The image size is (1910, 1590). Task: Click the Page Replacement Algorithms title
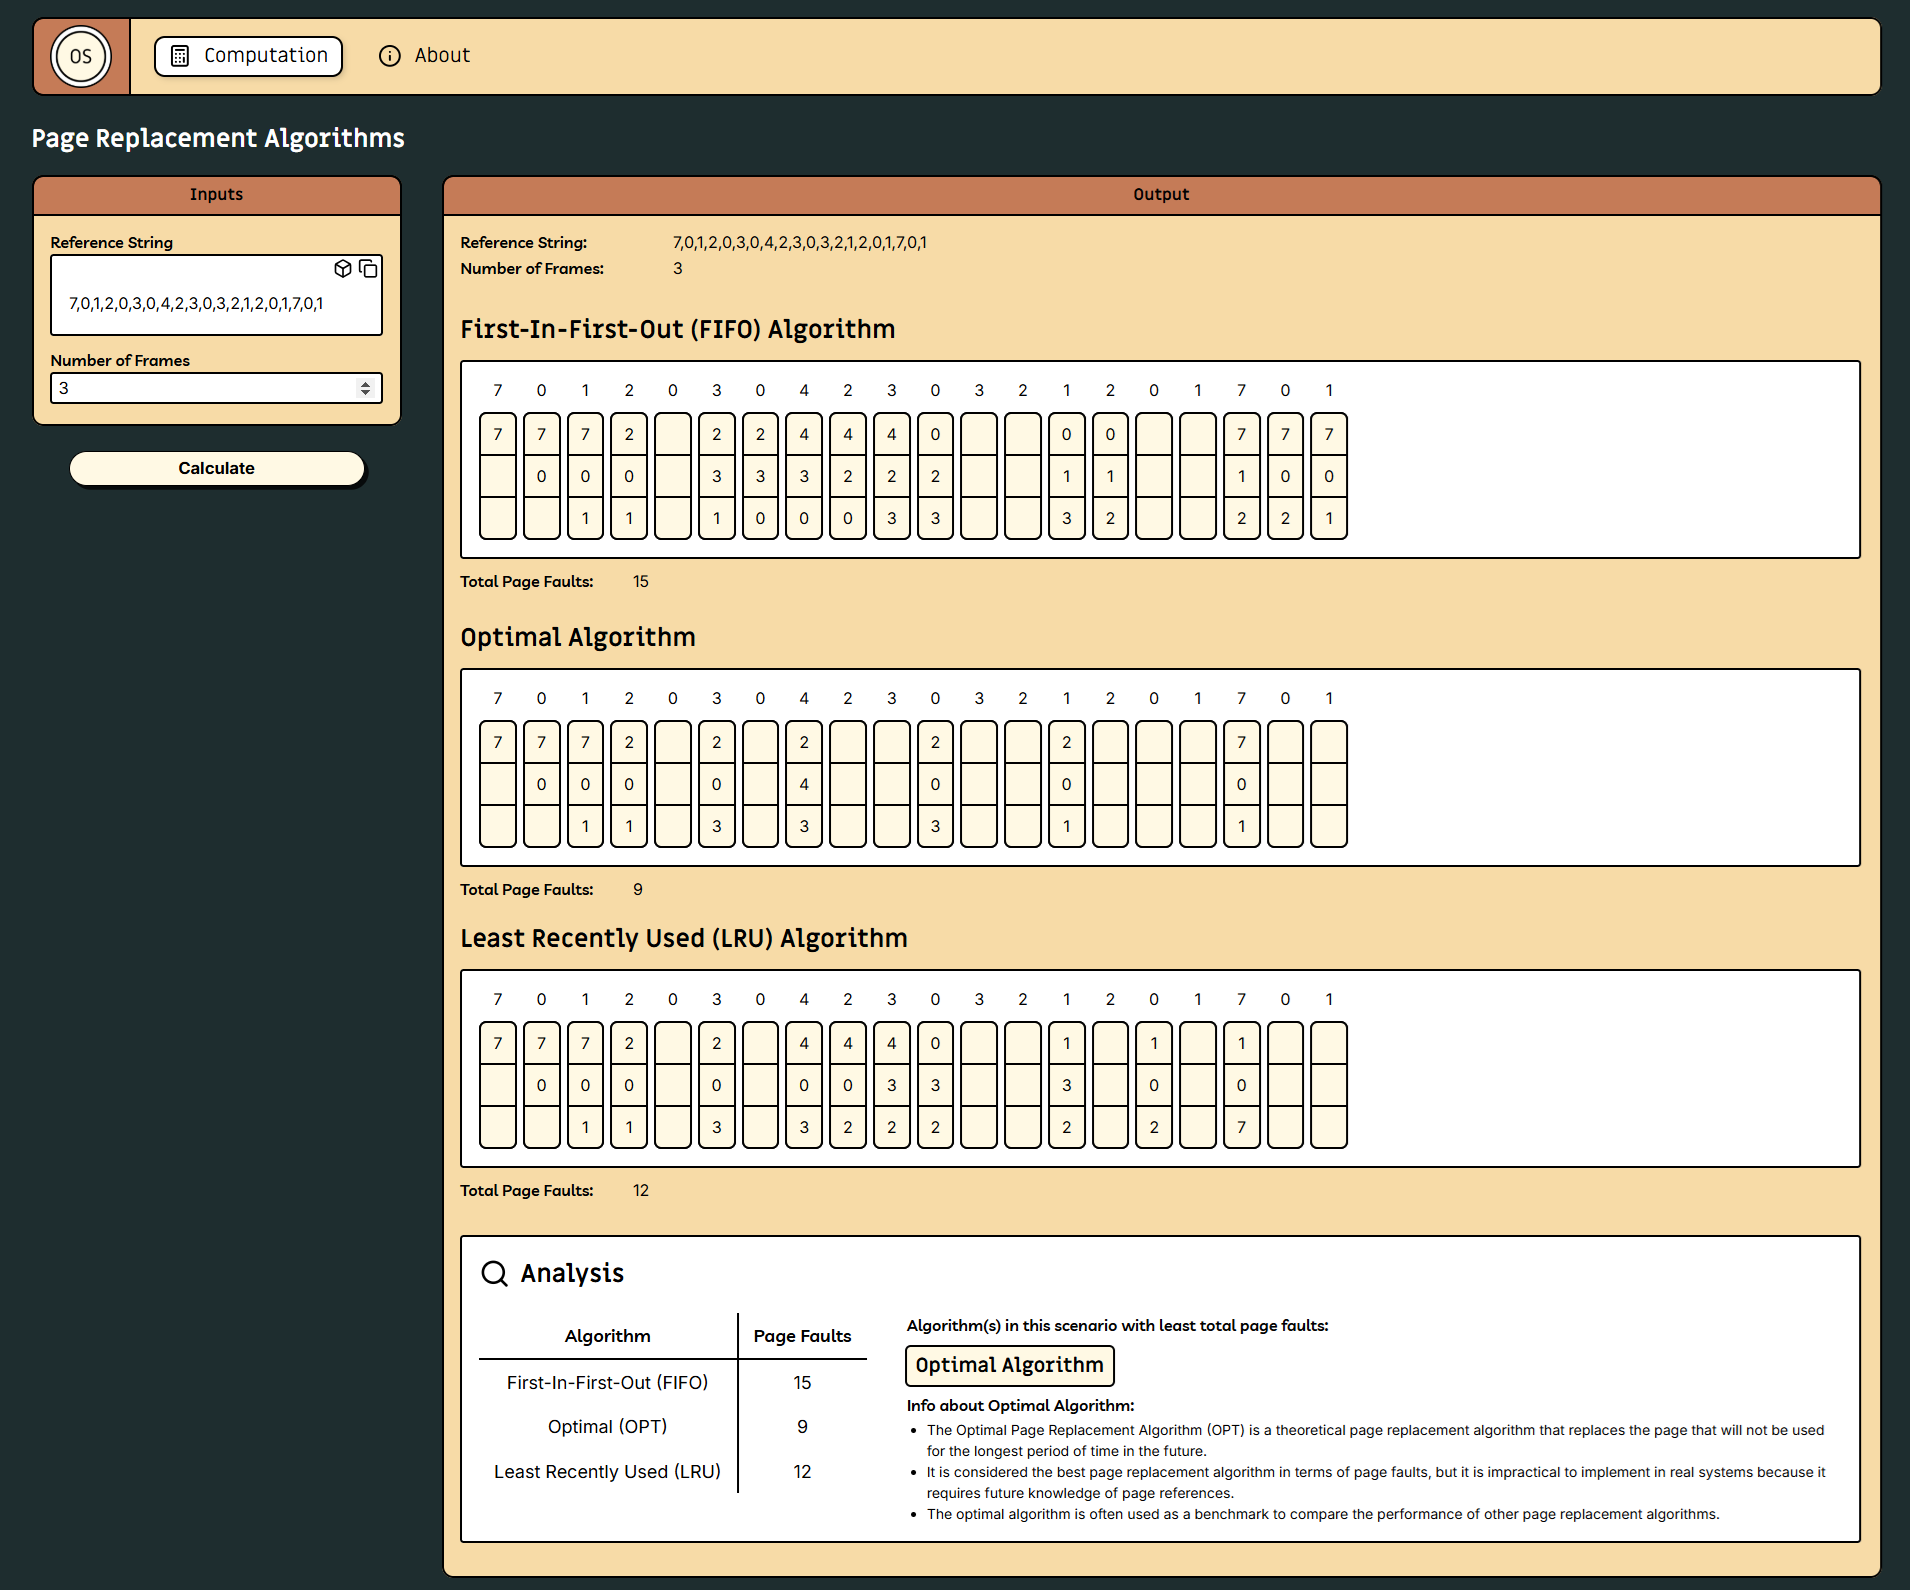218,138
